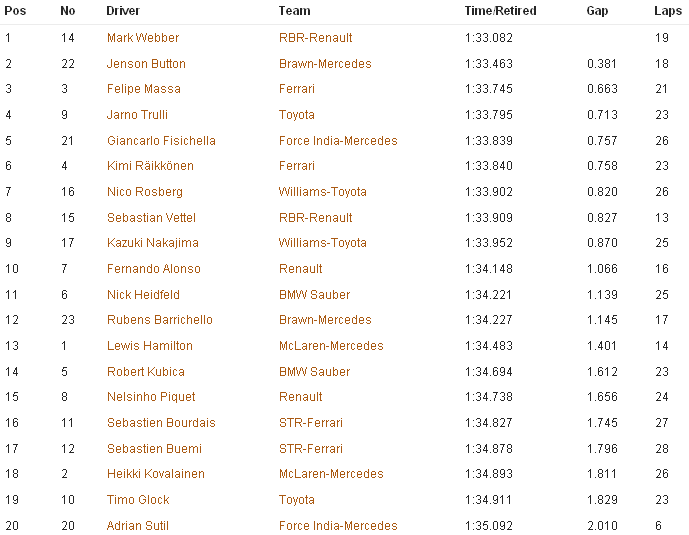Screen dimensions: 689x535
Task: Select Sebastian Vettel link
Action: point(151,217)
